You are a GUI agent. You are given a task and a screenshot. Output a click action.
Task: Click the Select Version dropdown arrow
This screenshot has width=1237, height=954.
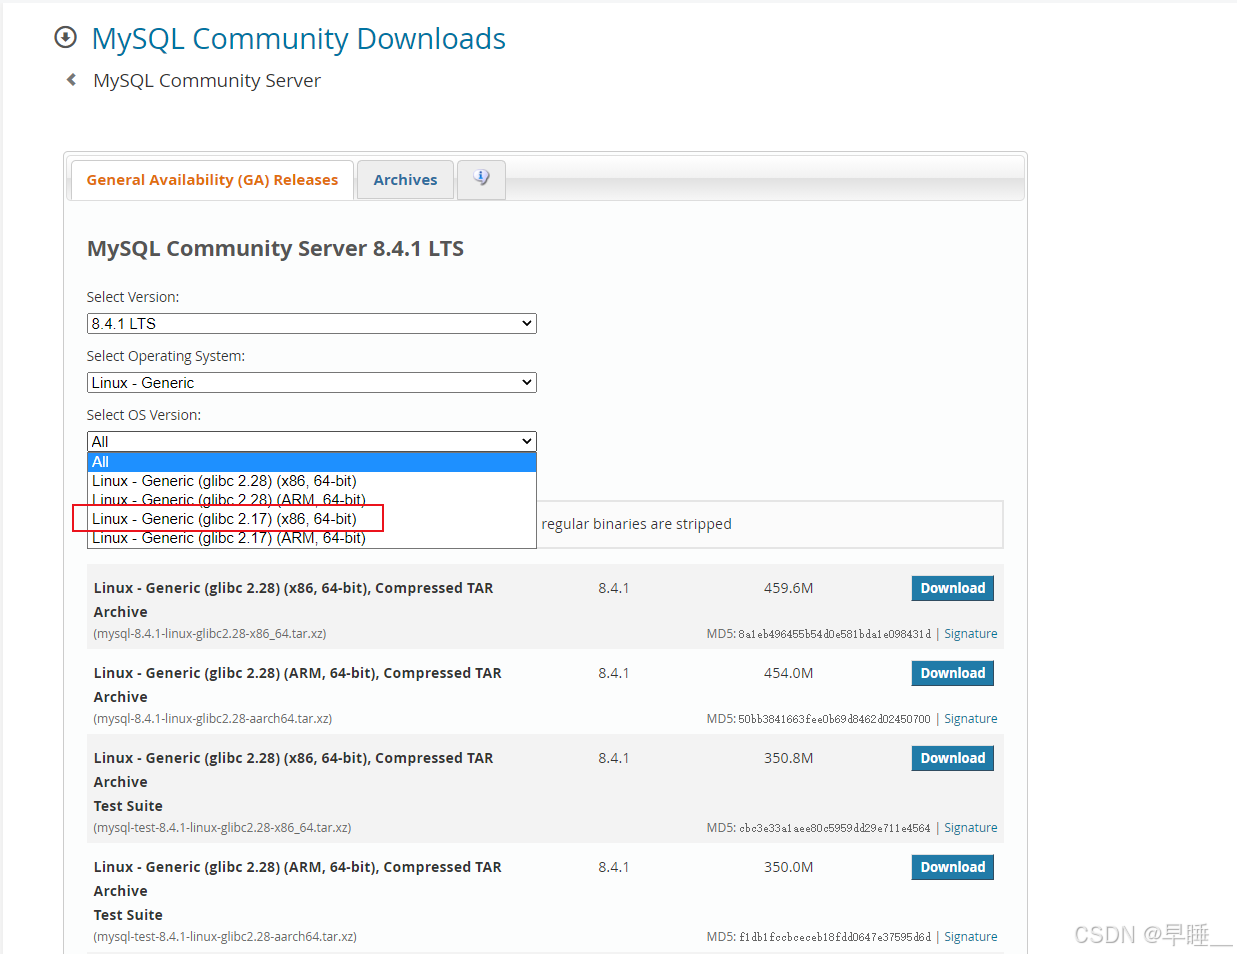click(526, 323)
